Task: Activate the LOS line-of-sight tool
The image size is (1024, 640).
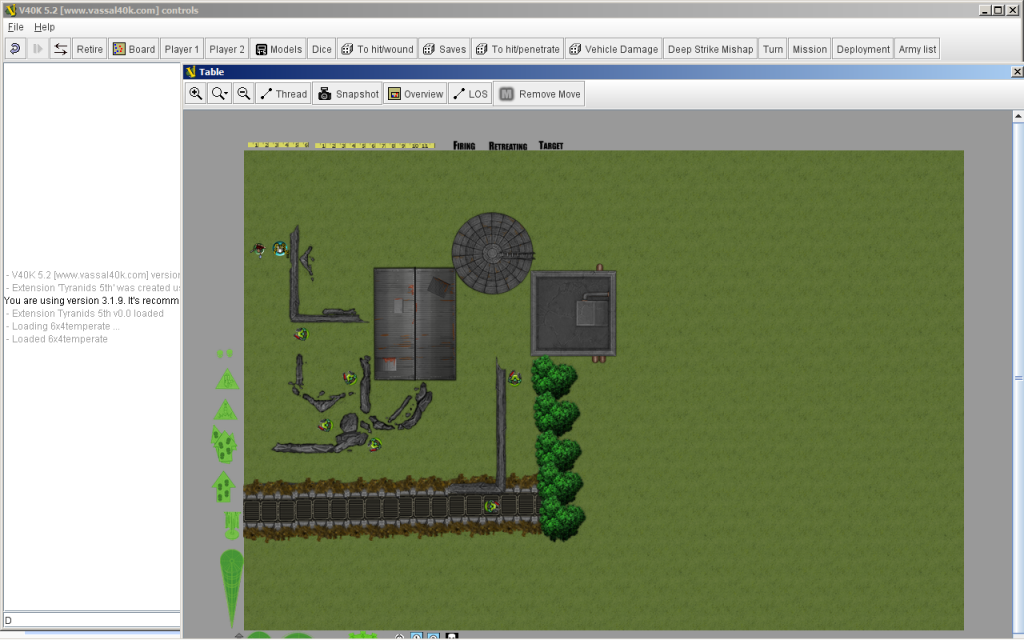Action: coord(470,94)
